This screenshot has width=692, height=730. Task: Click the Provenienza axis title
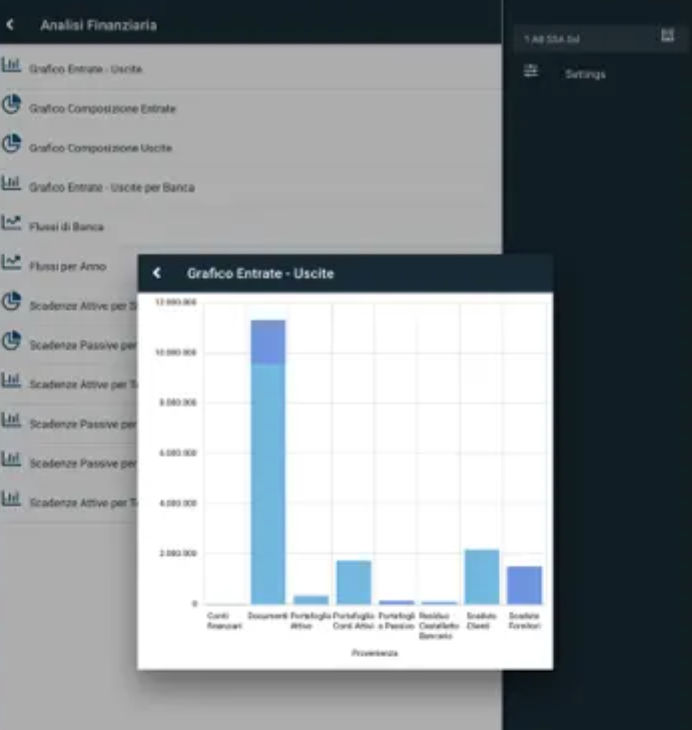tap(374, 653)
